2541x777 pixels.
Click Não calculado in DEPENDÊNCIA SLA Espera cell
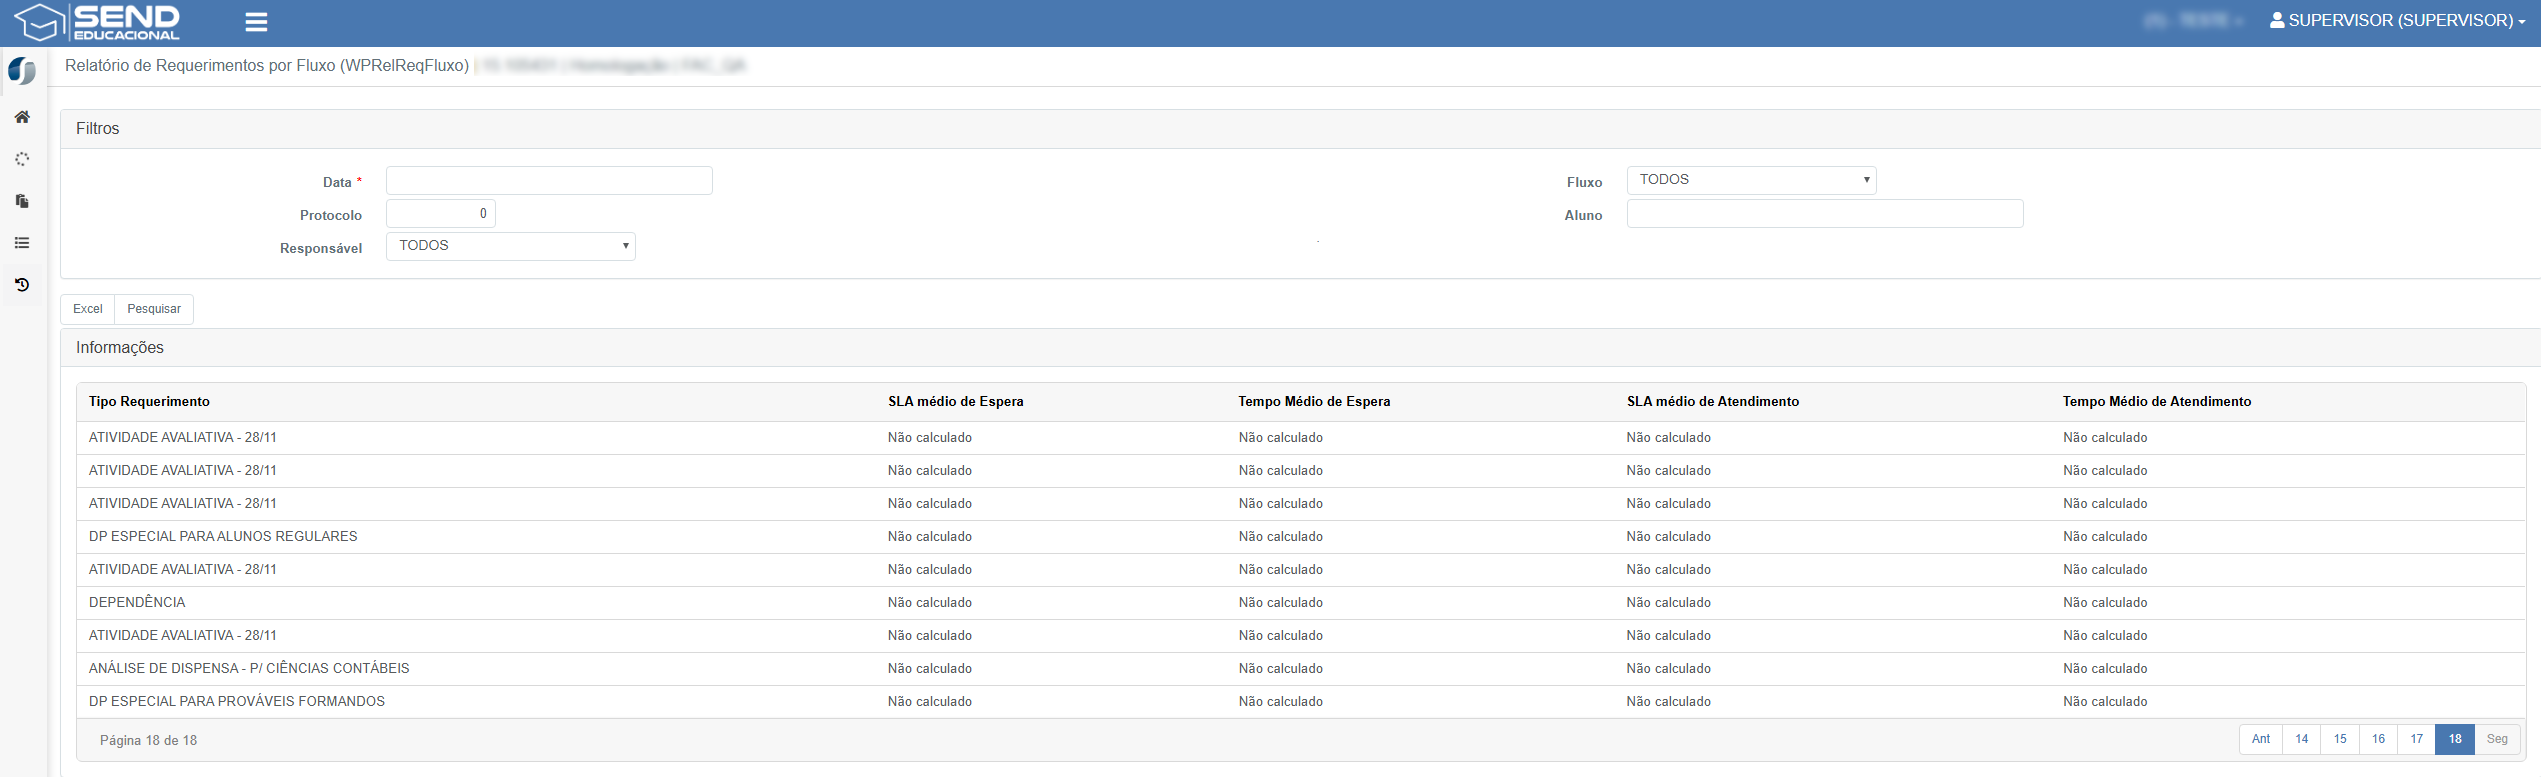[x=930, y=602]
